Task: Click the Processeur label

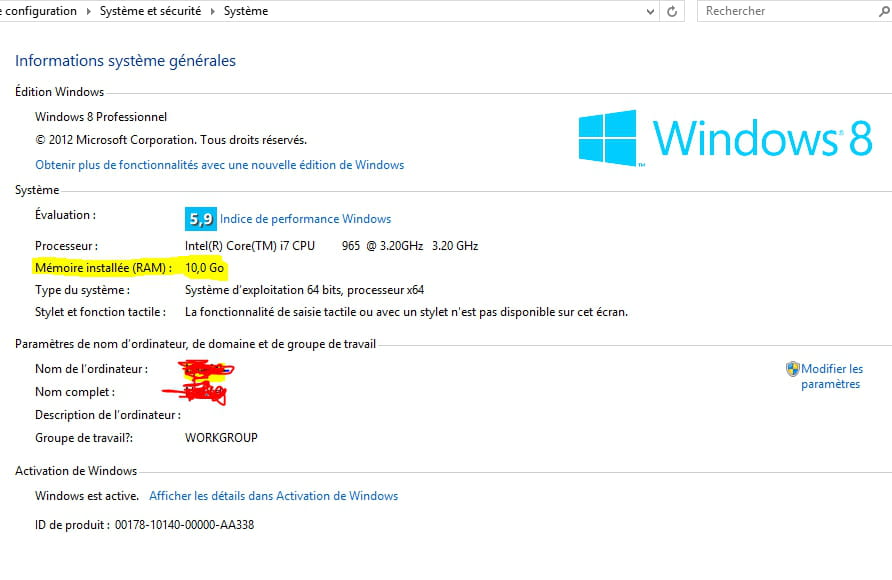Action: 67,246
